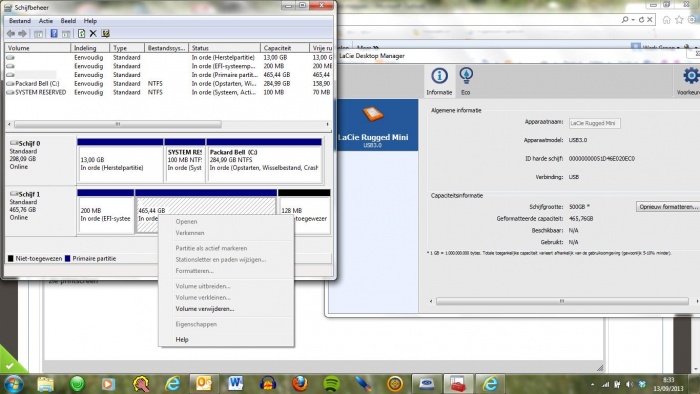The image size is (700, 394).
Task: Click the Windows Start orb
Action: 13,383
